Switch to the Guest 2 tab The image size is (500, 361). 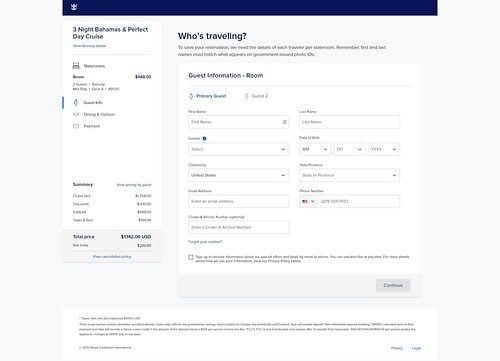(x=256, y=96)
